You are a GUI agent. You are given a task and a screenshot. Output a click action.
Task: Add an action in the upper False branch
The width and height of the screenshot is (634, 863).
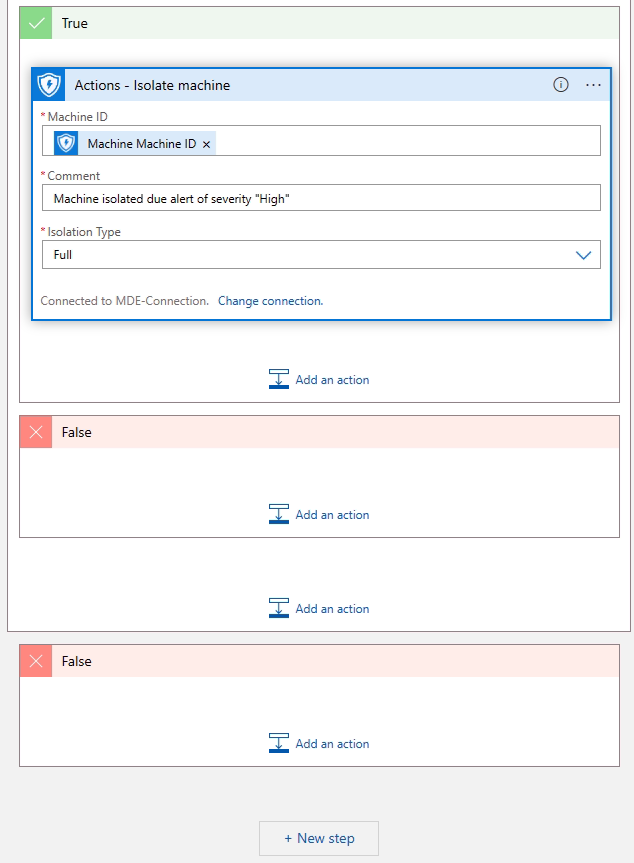click(319, 515)
